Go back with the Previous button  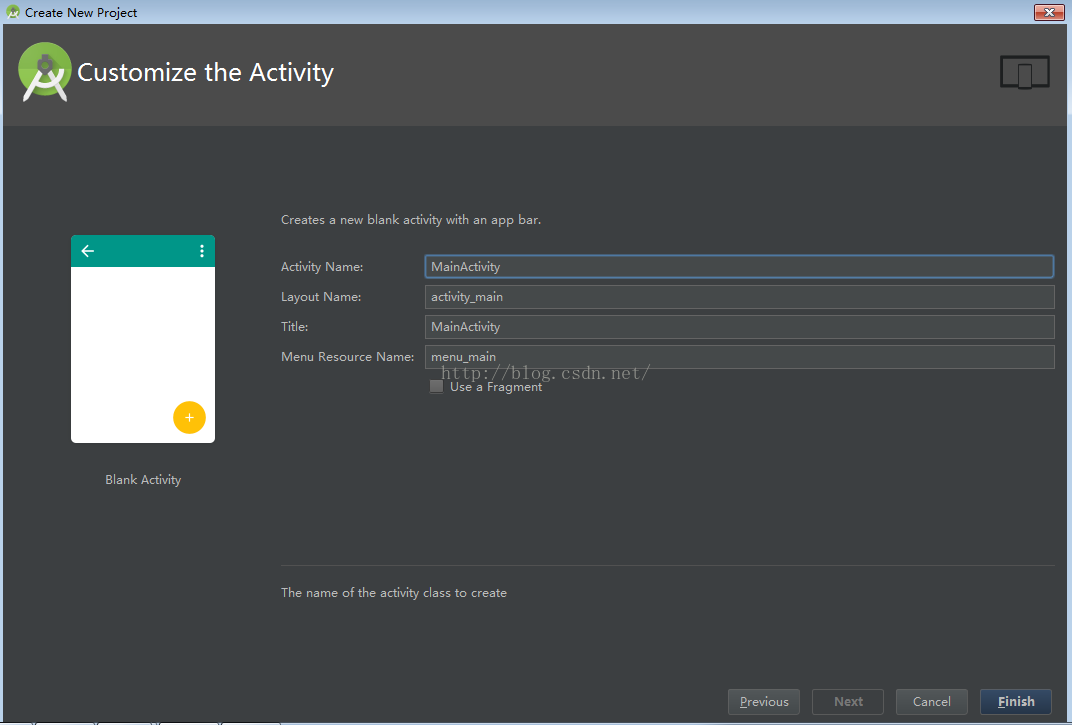pyautogui.click(x=764, y=702)
